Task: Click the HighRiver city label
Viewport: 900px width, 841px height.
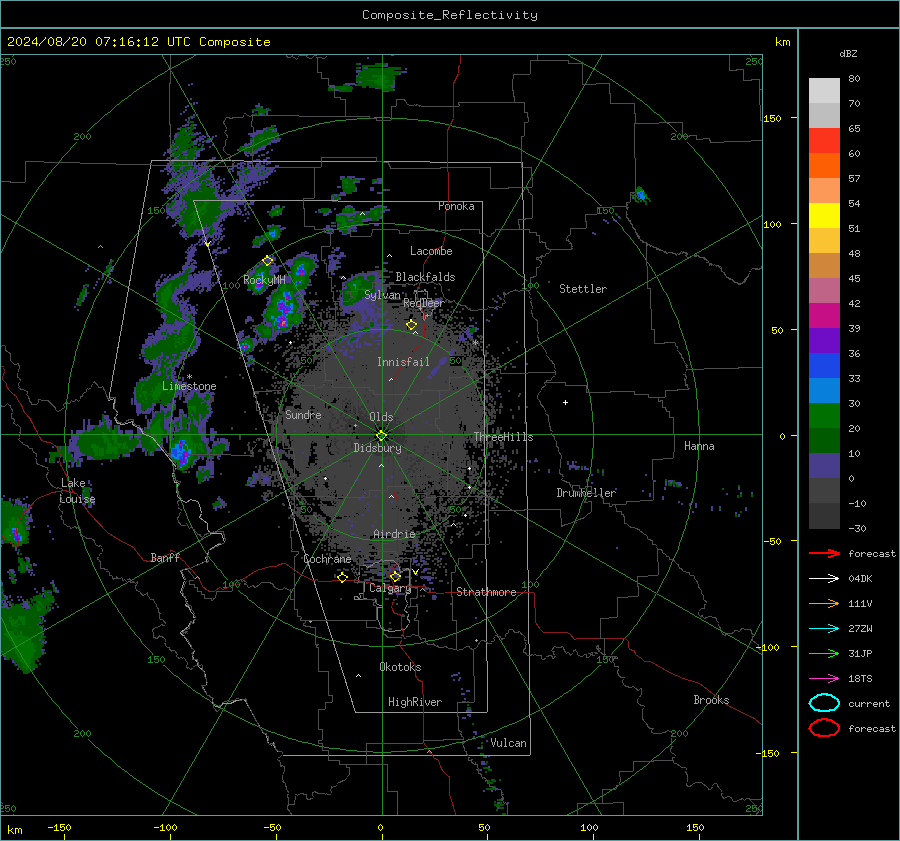Action: (x=414, y=702)
